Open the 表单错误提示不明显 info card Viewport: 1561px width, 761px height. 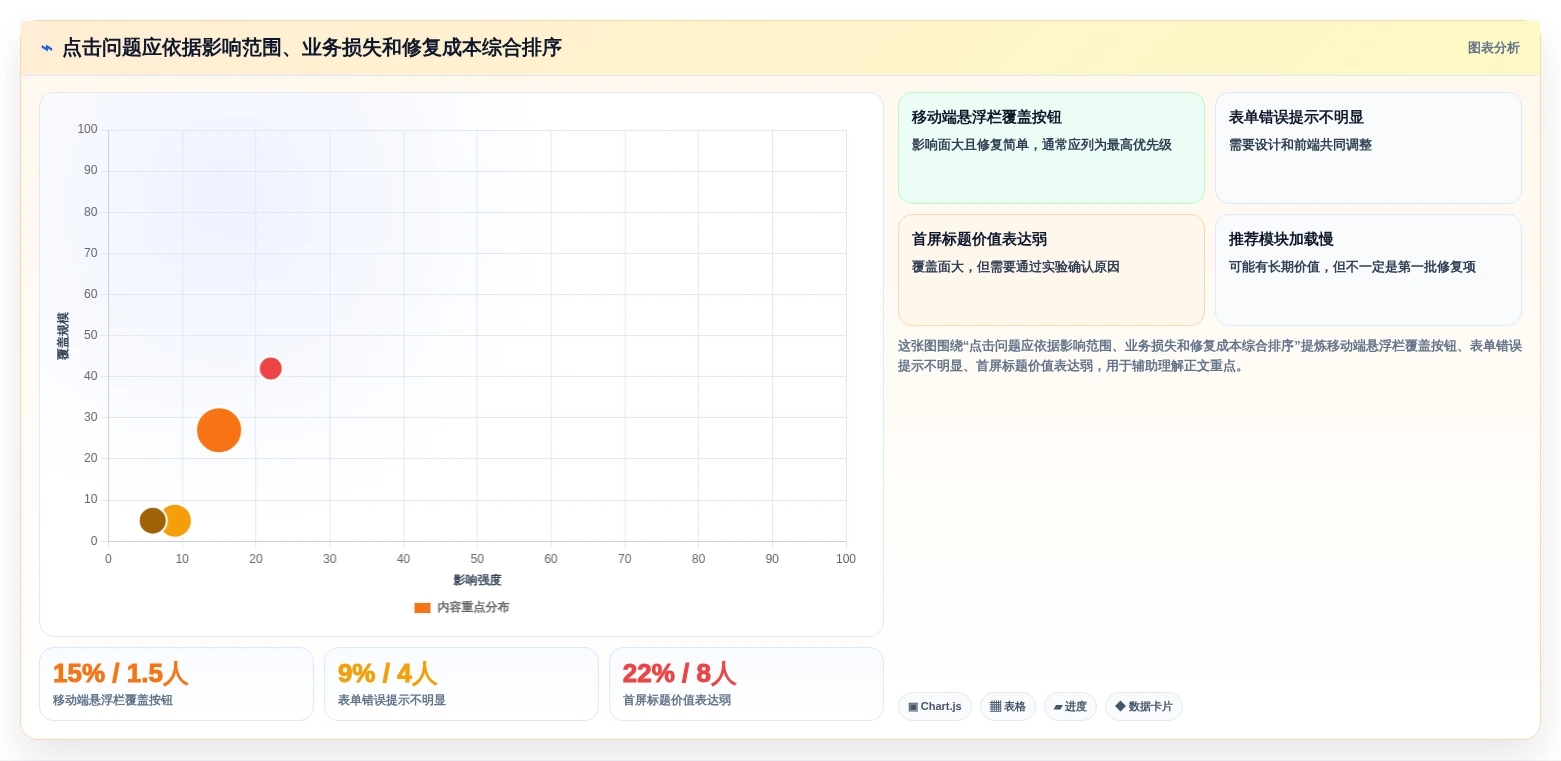point(1368,148)
